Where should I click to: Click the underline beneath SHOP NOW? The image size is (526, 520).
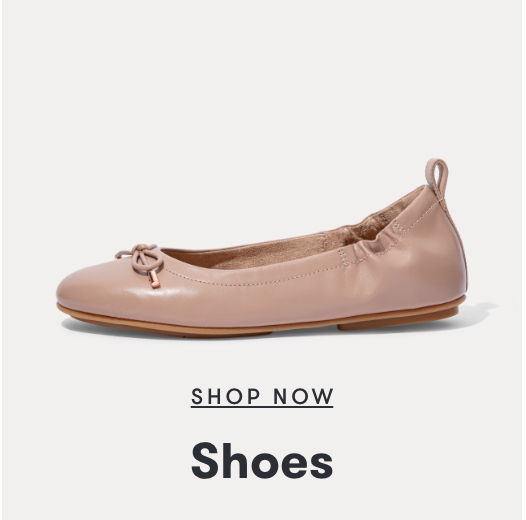262,407
